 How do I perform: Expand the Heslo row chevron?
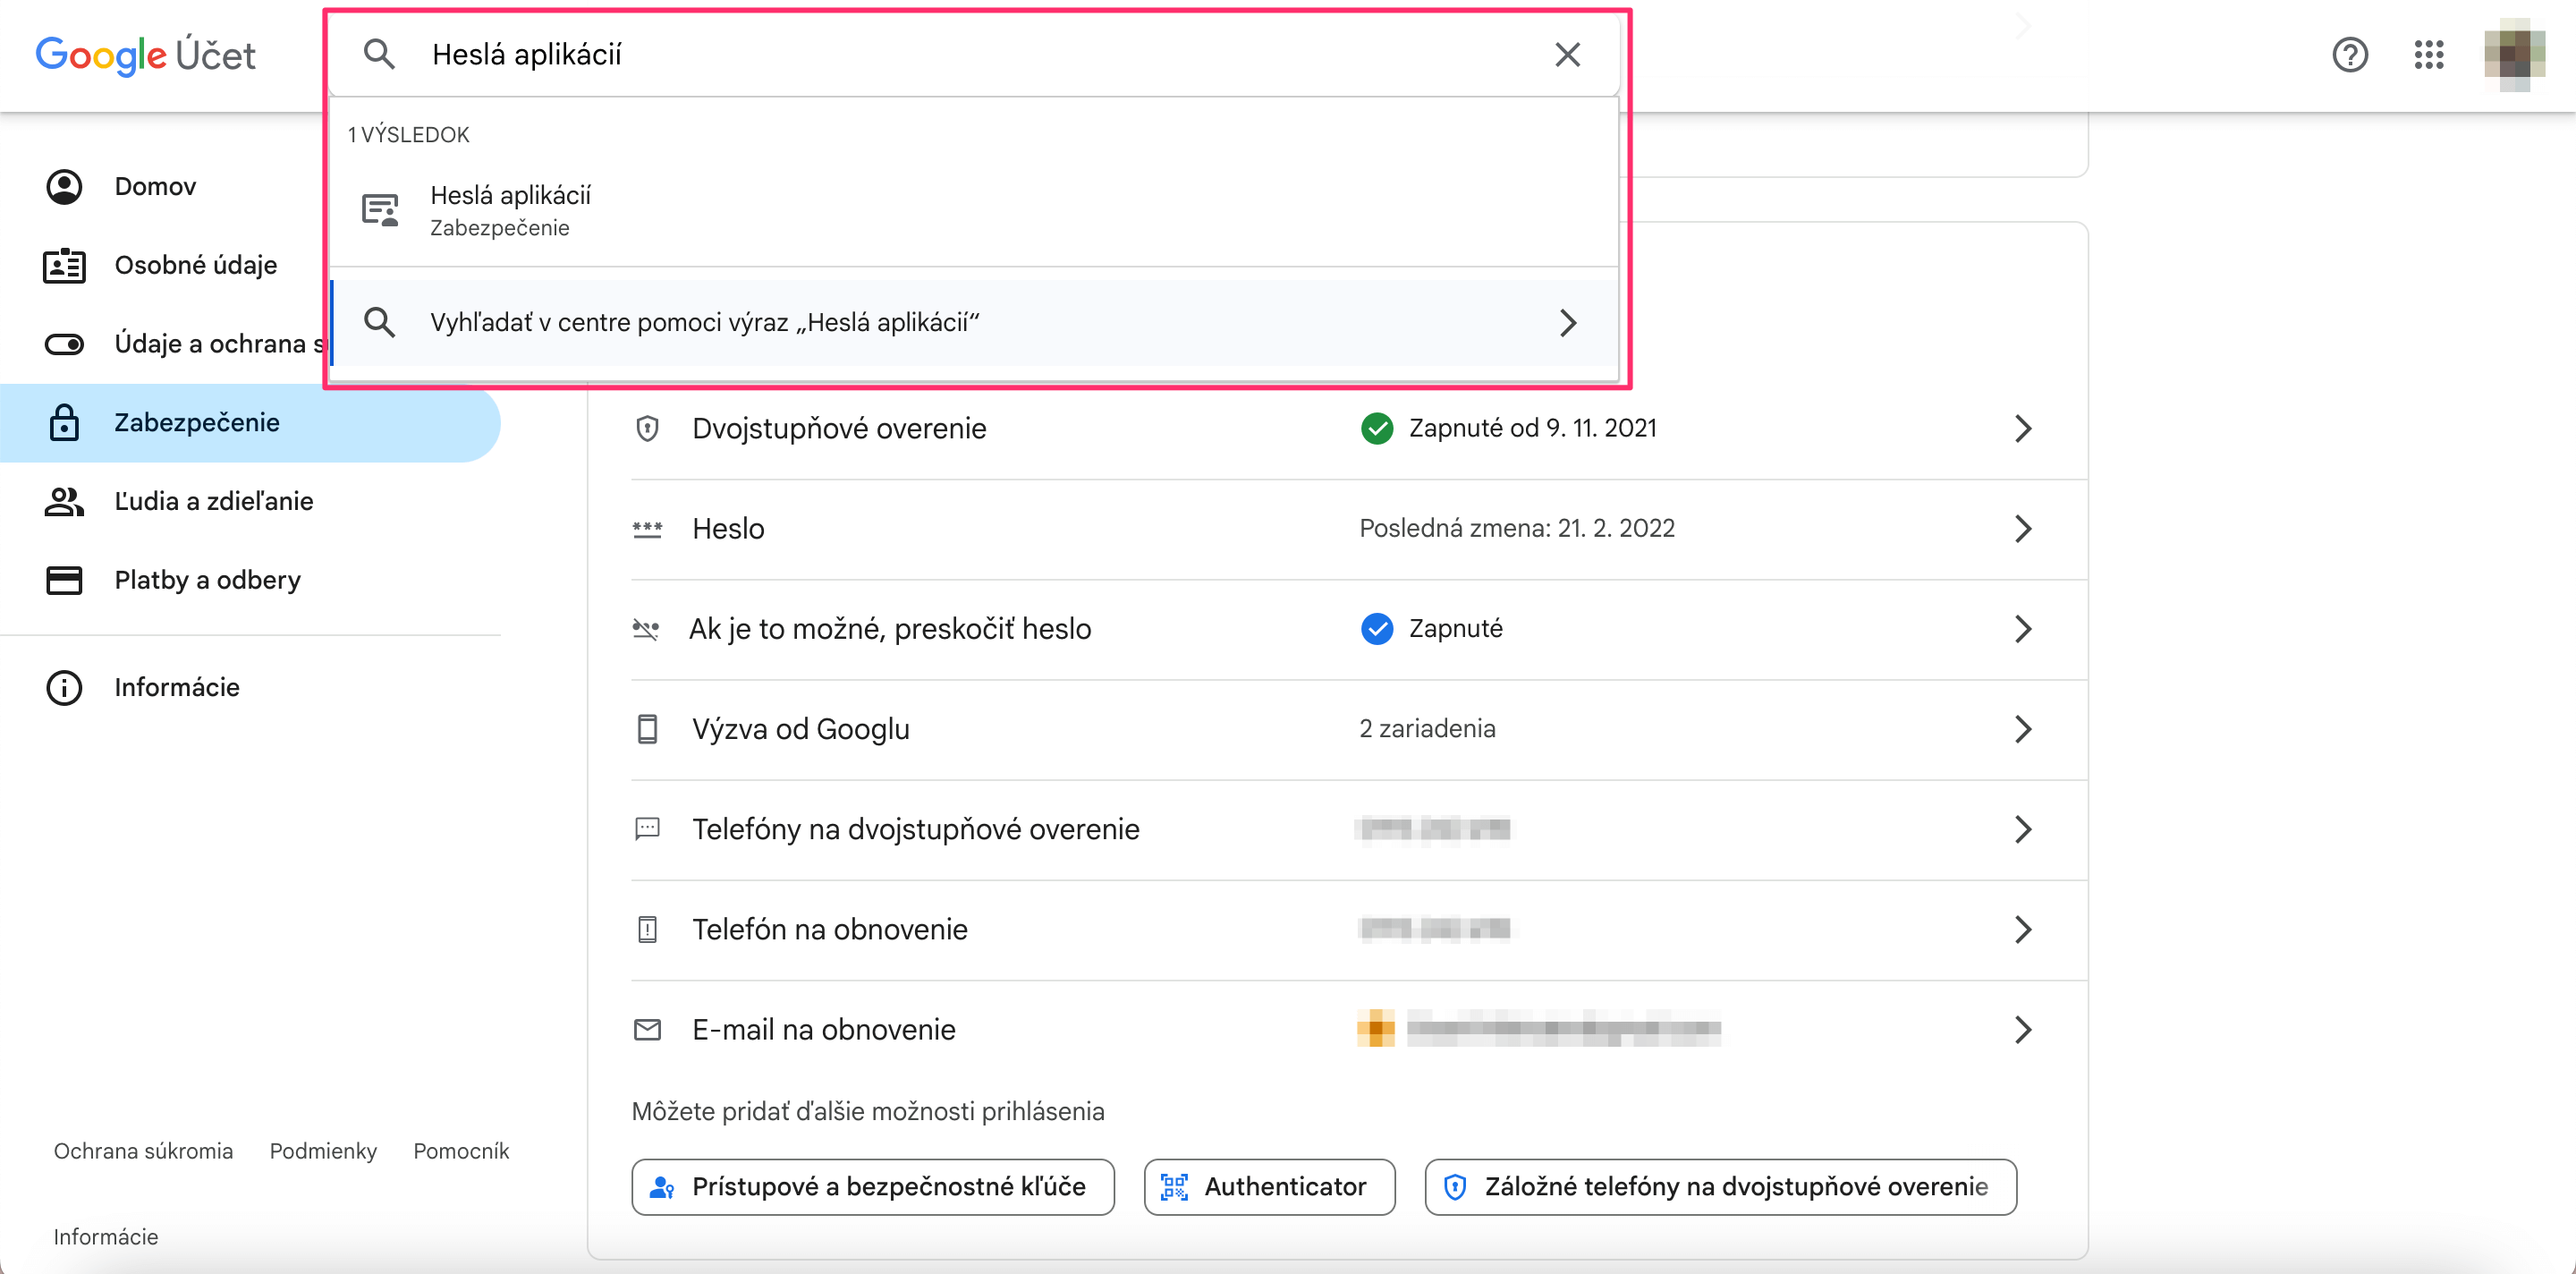(2022, 529)
